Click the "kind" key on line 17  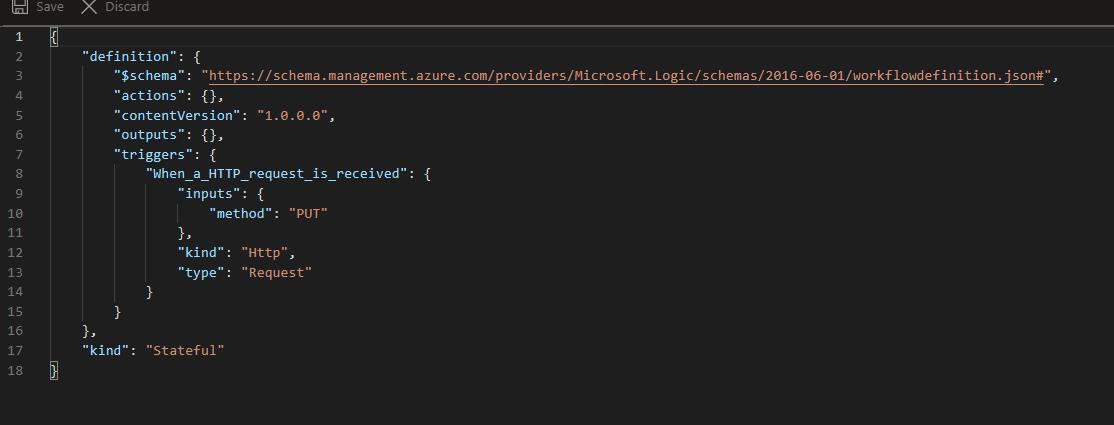106,350
